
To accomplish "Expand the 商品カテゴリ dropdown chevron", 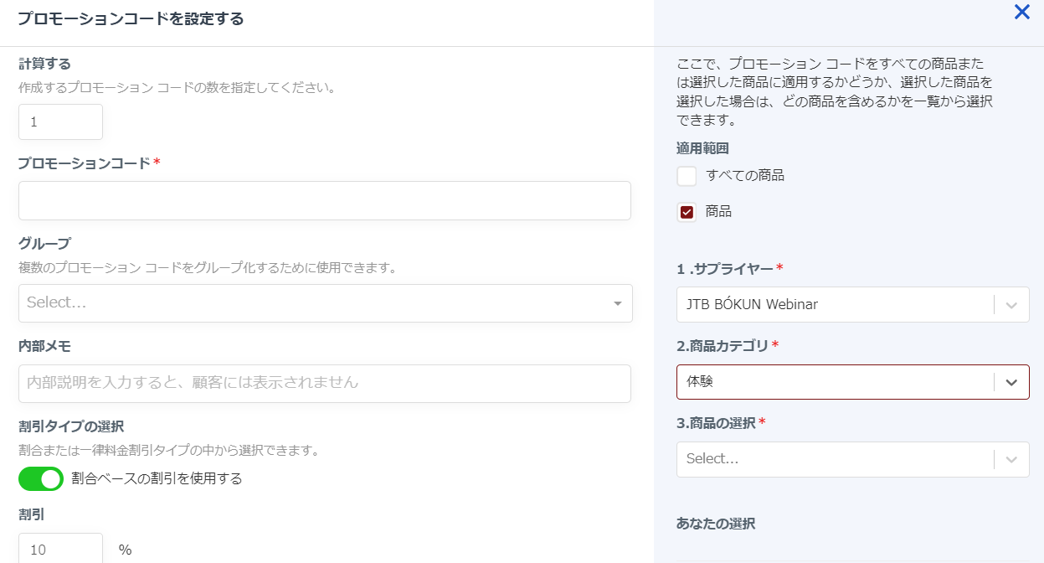I will click(x=1011, y=382).
